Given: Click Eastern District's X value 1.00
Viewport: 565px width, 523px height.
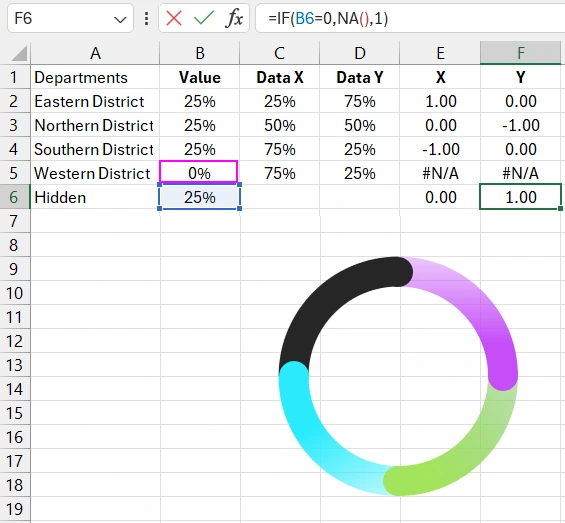Looking at the screenshot, I should (x=440, y=101).
